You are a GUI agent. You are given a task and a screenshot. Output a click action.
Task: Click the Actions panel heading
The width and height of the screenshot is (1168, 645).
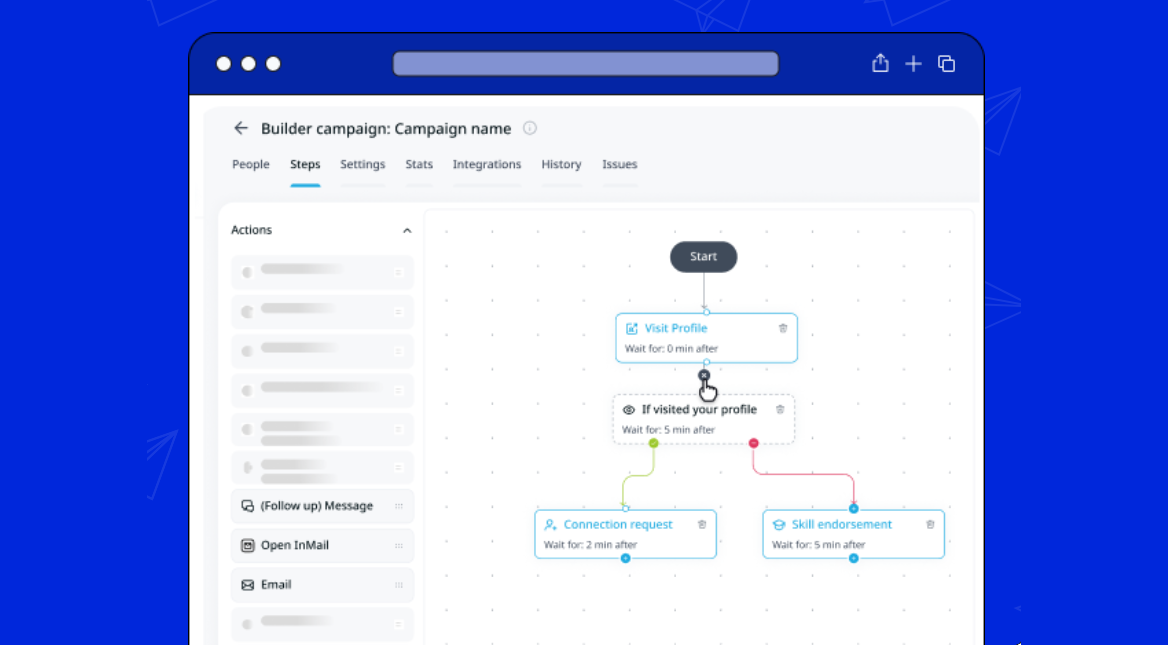[x=251, y=230]
